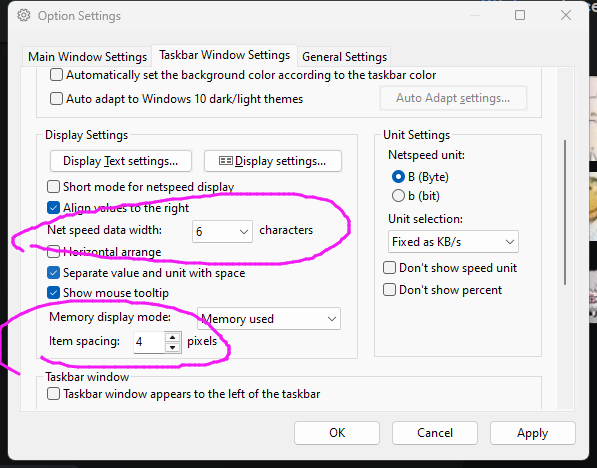Click the vertical scrollbar thumb

tap(565, 212)
